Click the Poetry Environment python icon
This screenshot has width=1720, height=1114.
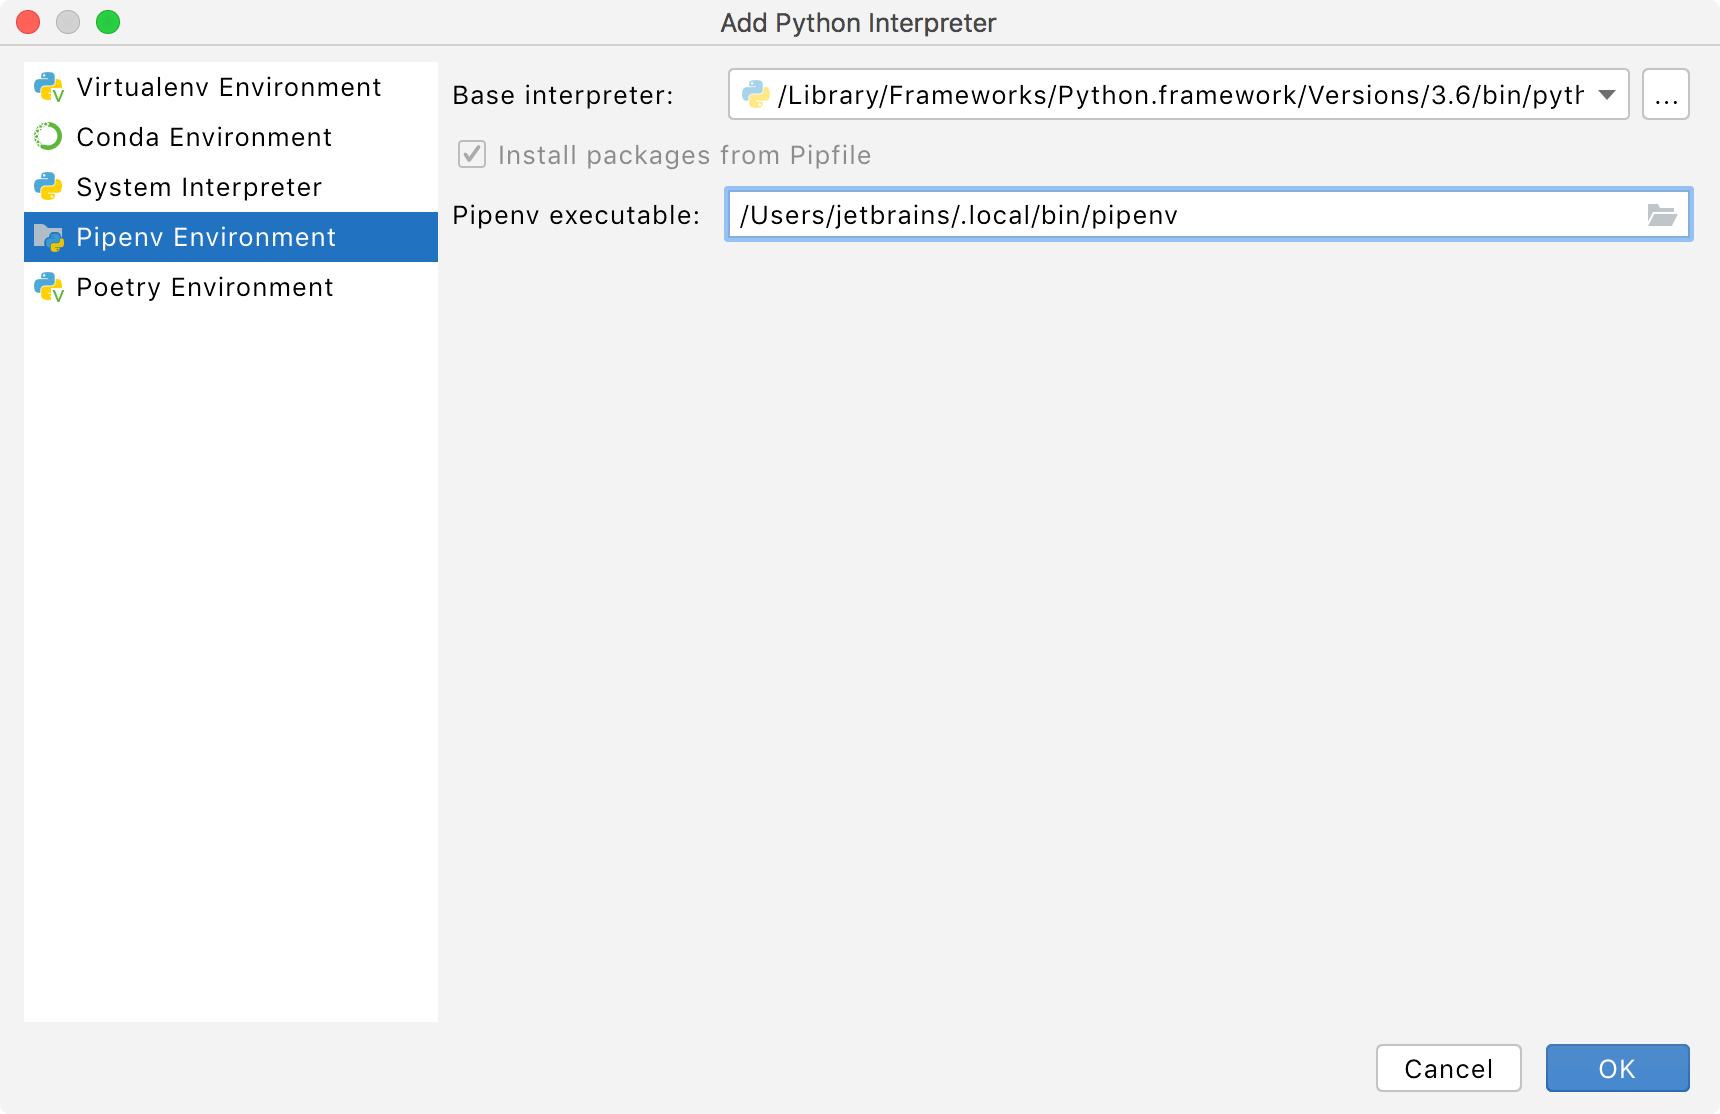click(49, 287)
